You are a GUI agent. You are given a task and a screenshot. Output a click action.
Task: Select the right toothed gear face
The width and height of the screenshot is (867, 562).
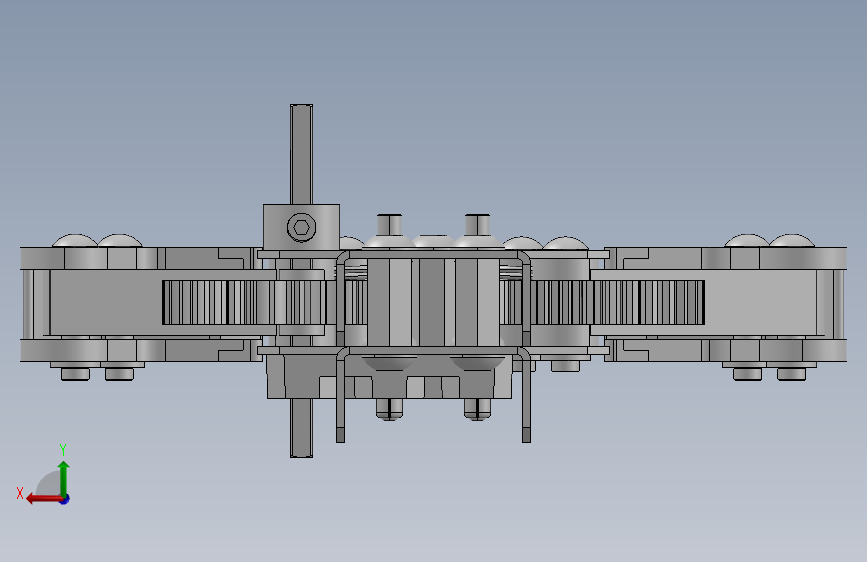pyautogui.click(x=618, y=303)
